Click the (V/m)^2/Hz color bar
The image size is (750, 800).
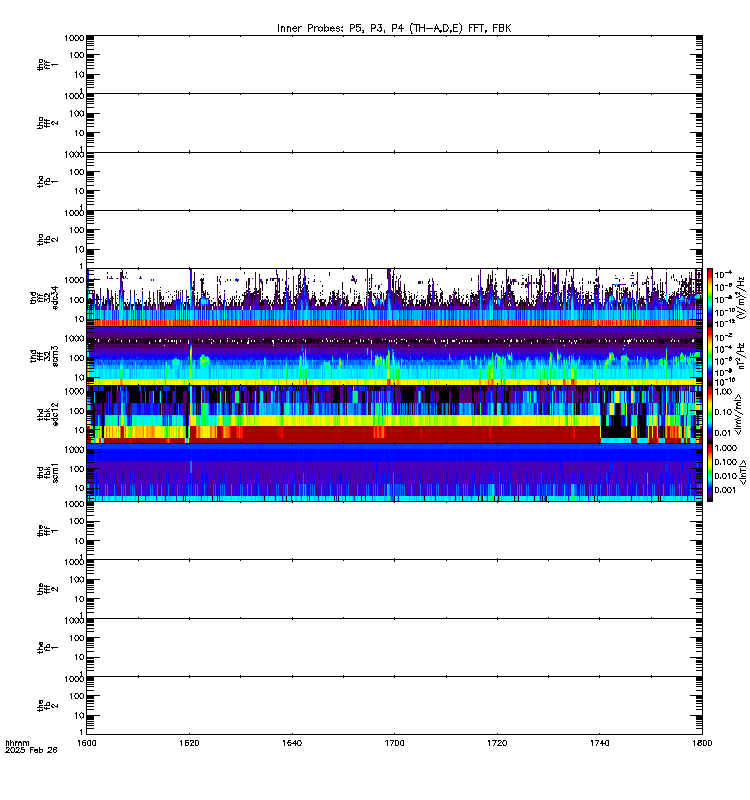pyautogui.click(x=710, y=297)
